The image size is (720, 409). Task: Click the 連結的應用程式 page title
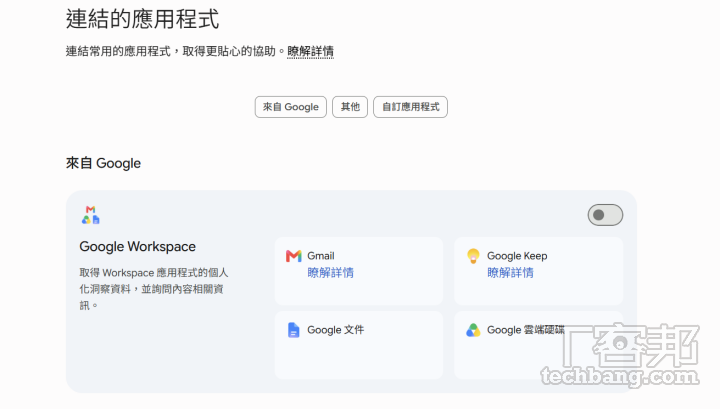(142, 19)
